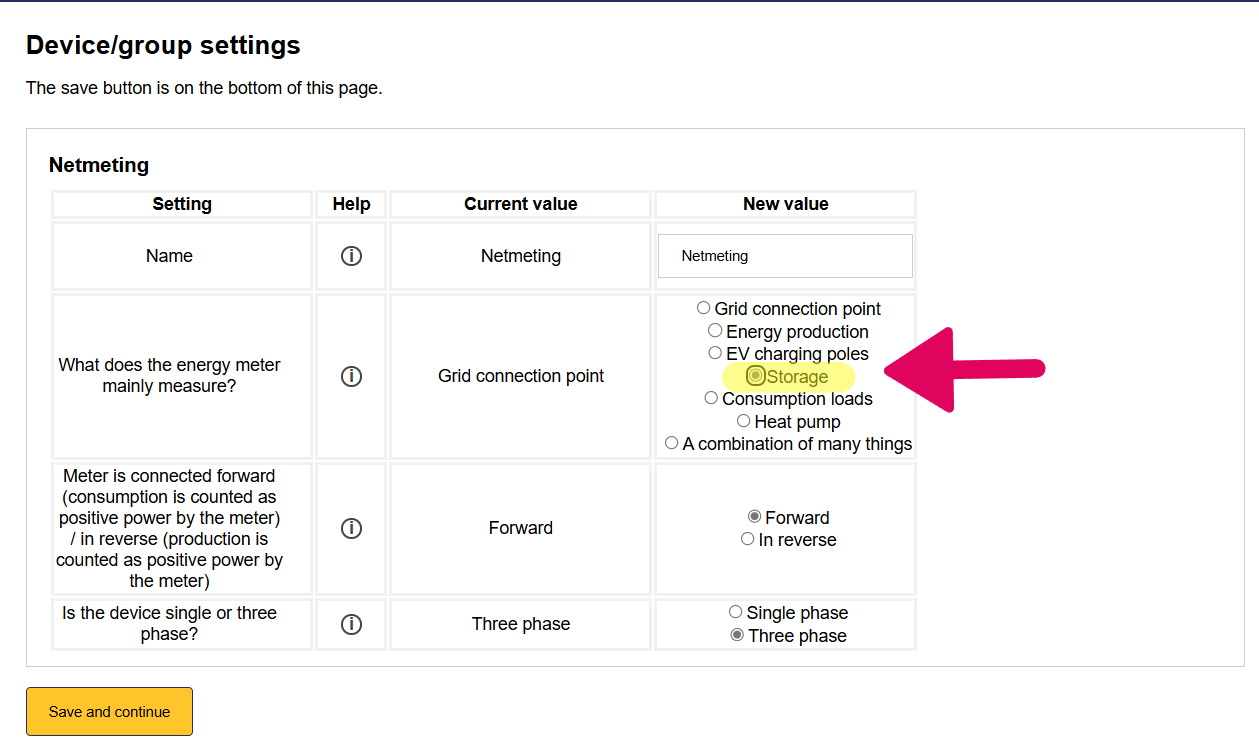Select the Grid connection point option
The height and width of the screenshot is (743, 1259).
point(704,308)
